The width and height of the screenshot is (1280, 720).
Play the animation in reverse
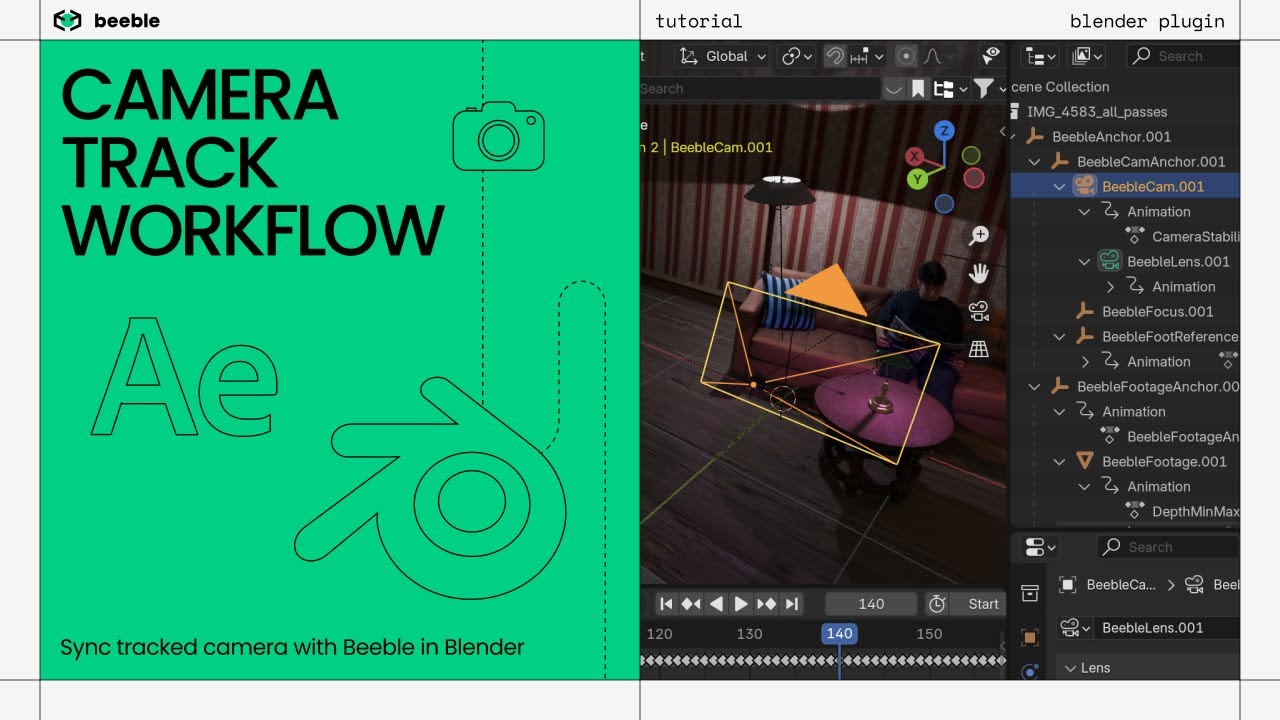click(x=716, y=604)
